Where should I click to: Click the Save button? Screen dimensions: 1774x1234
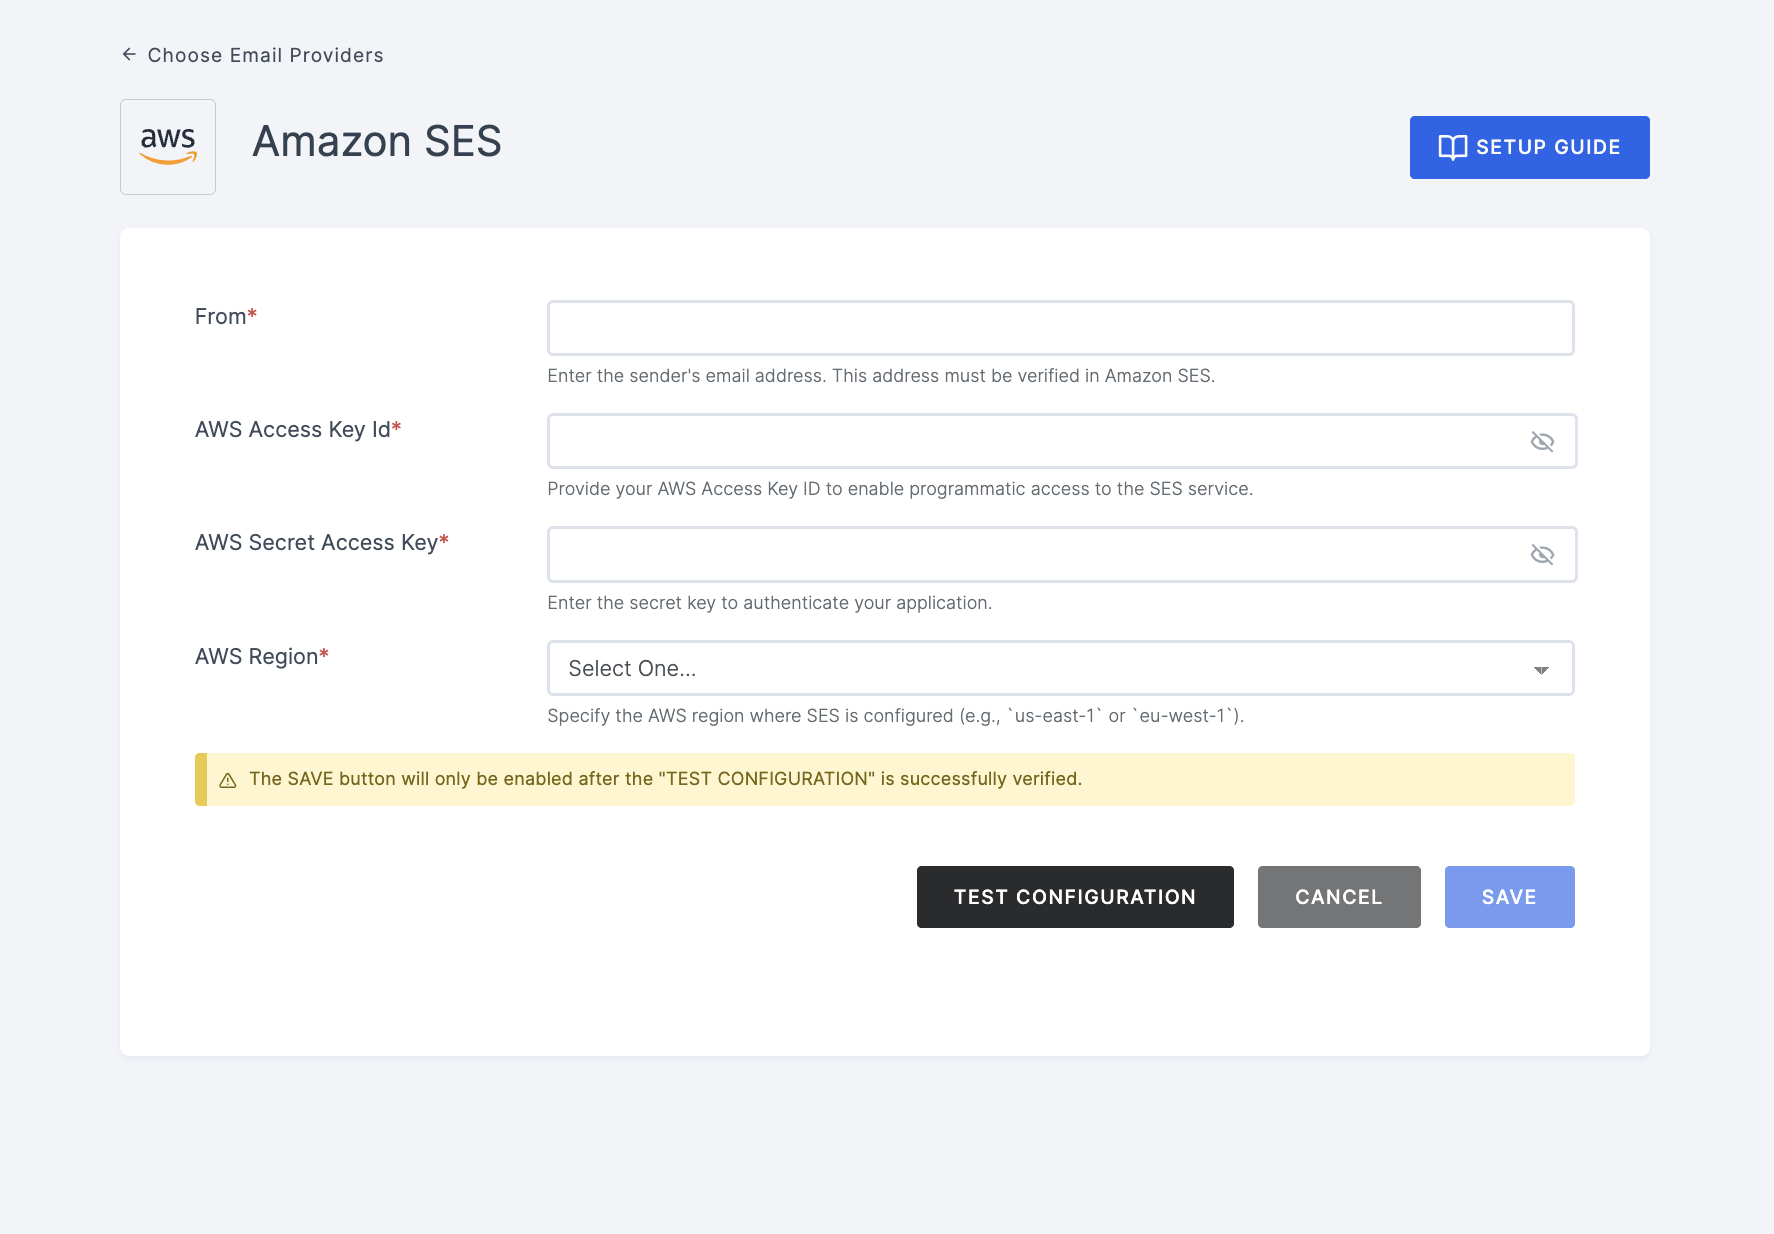(1509, 897)
